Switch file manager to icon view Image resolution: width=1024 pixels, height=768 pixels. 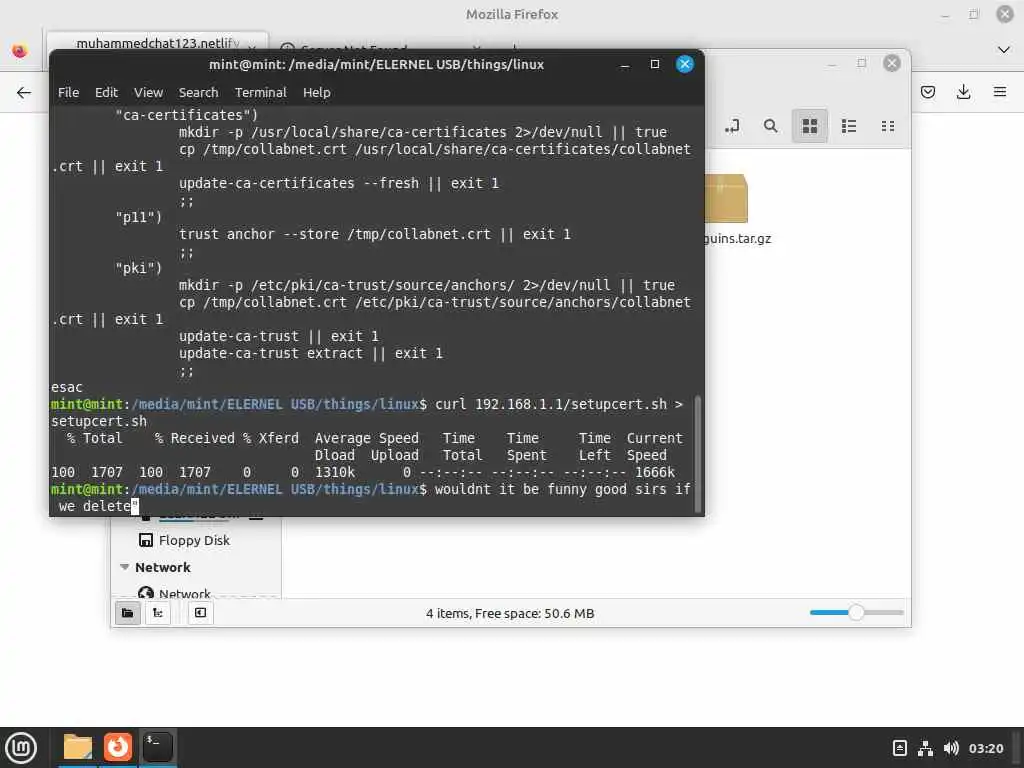pos(810,126)
